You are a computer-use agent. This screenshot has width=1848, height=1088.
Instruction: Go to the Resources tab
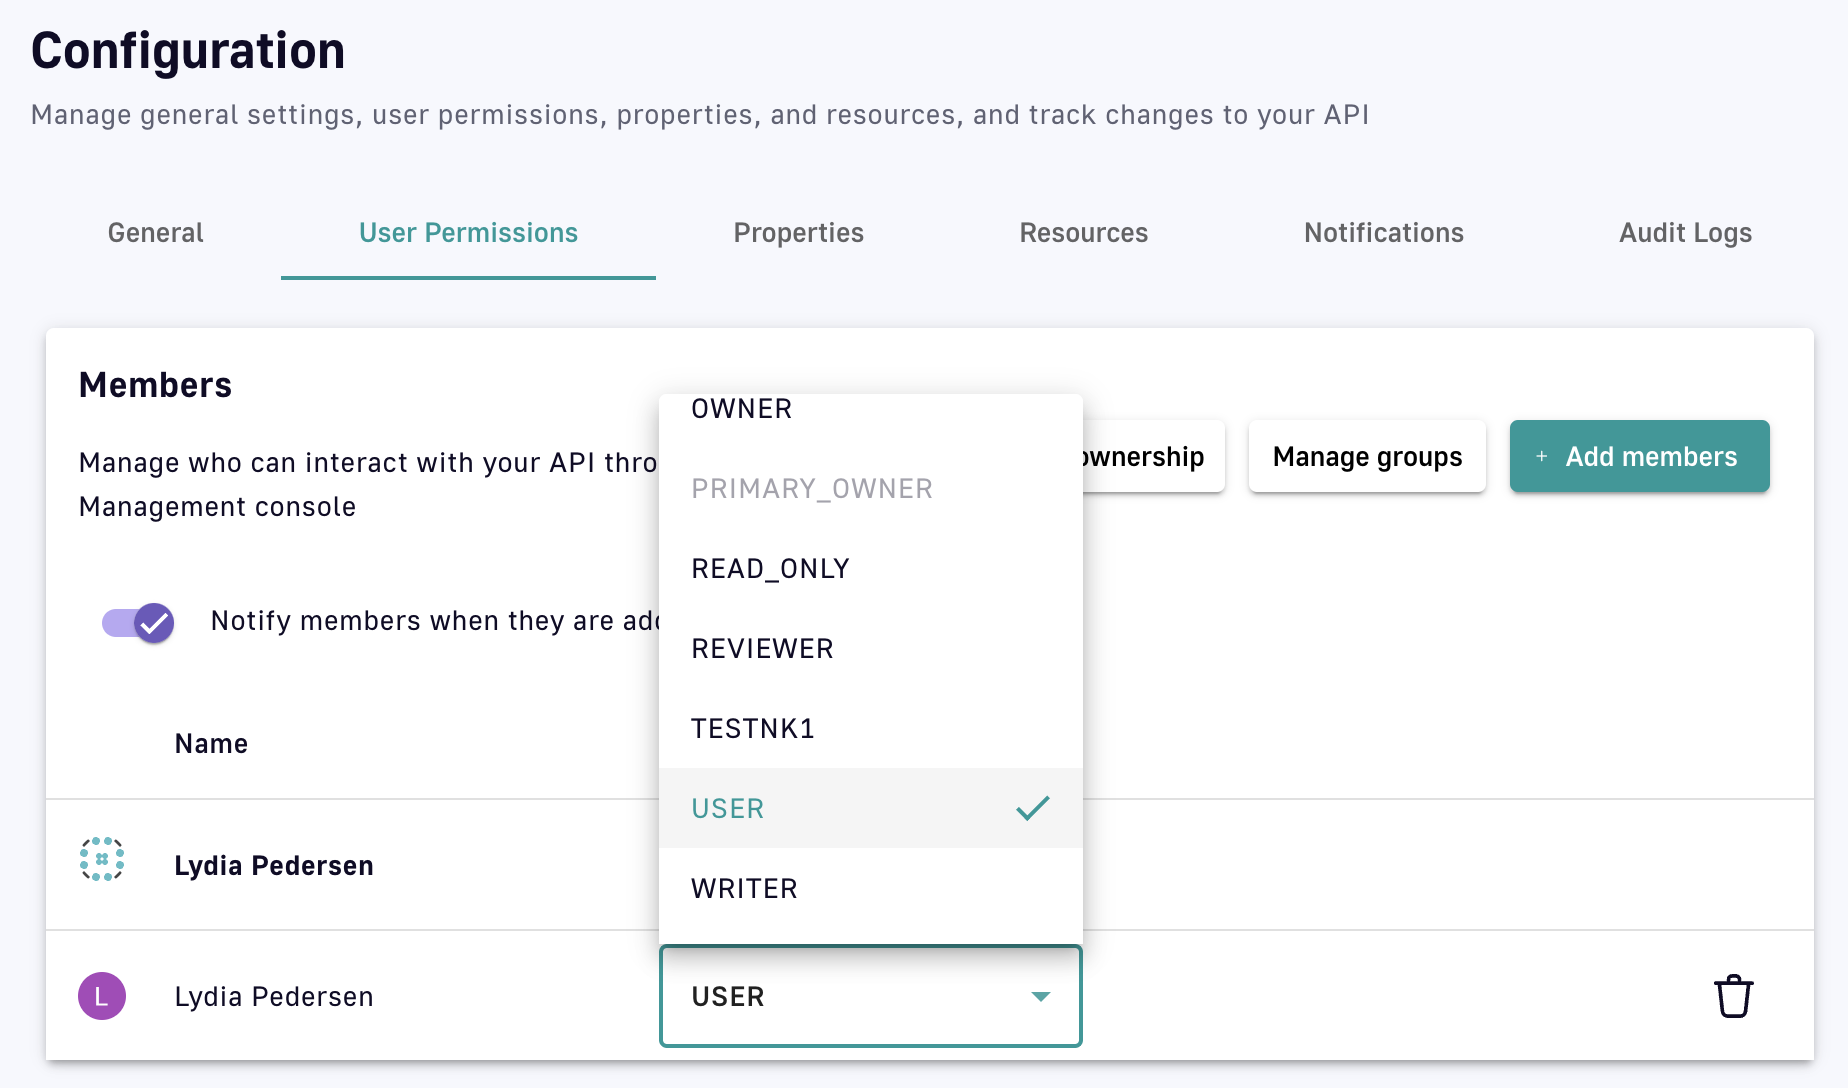click(1083, 233)
